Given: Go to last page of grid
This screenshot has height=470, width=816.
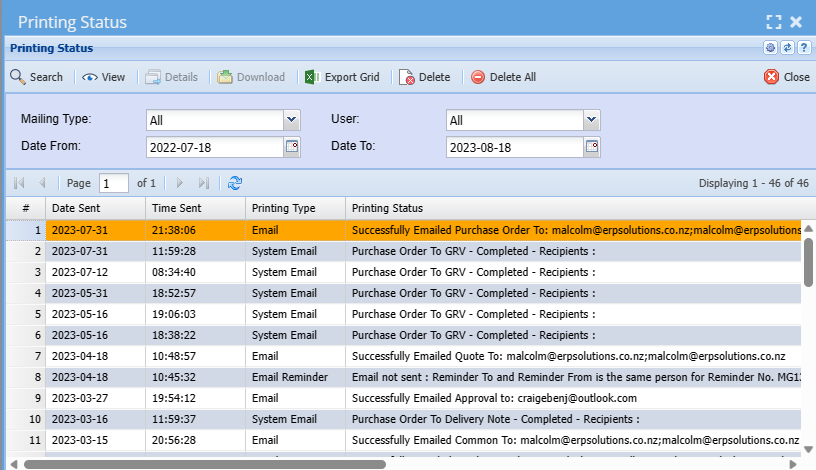Looking at the screenshot, I should (x=203, y=183).
